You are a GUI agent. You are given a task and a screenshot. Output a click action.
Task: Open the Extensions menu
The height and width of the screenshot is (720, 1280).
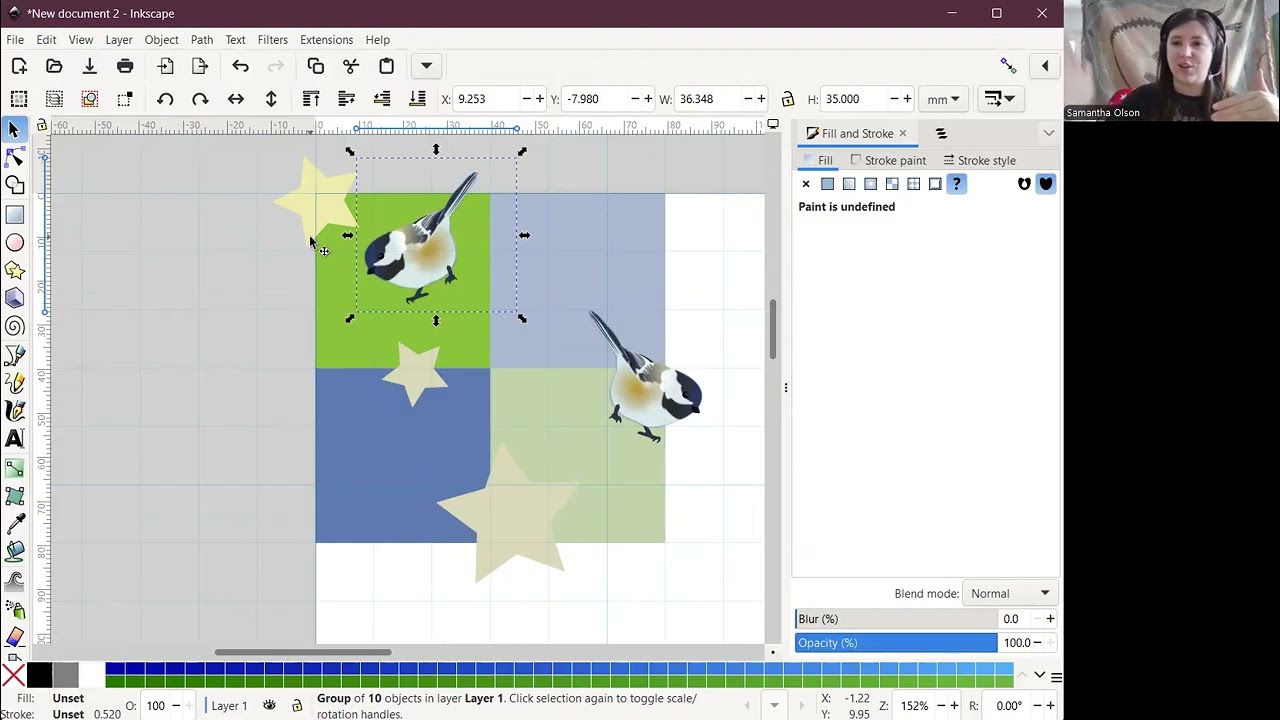pyautogui.click(x=326, y=40)
